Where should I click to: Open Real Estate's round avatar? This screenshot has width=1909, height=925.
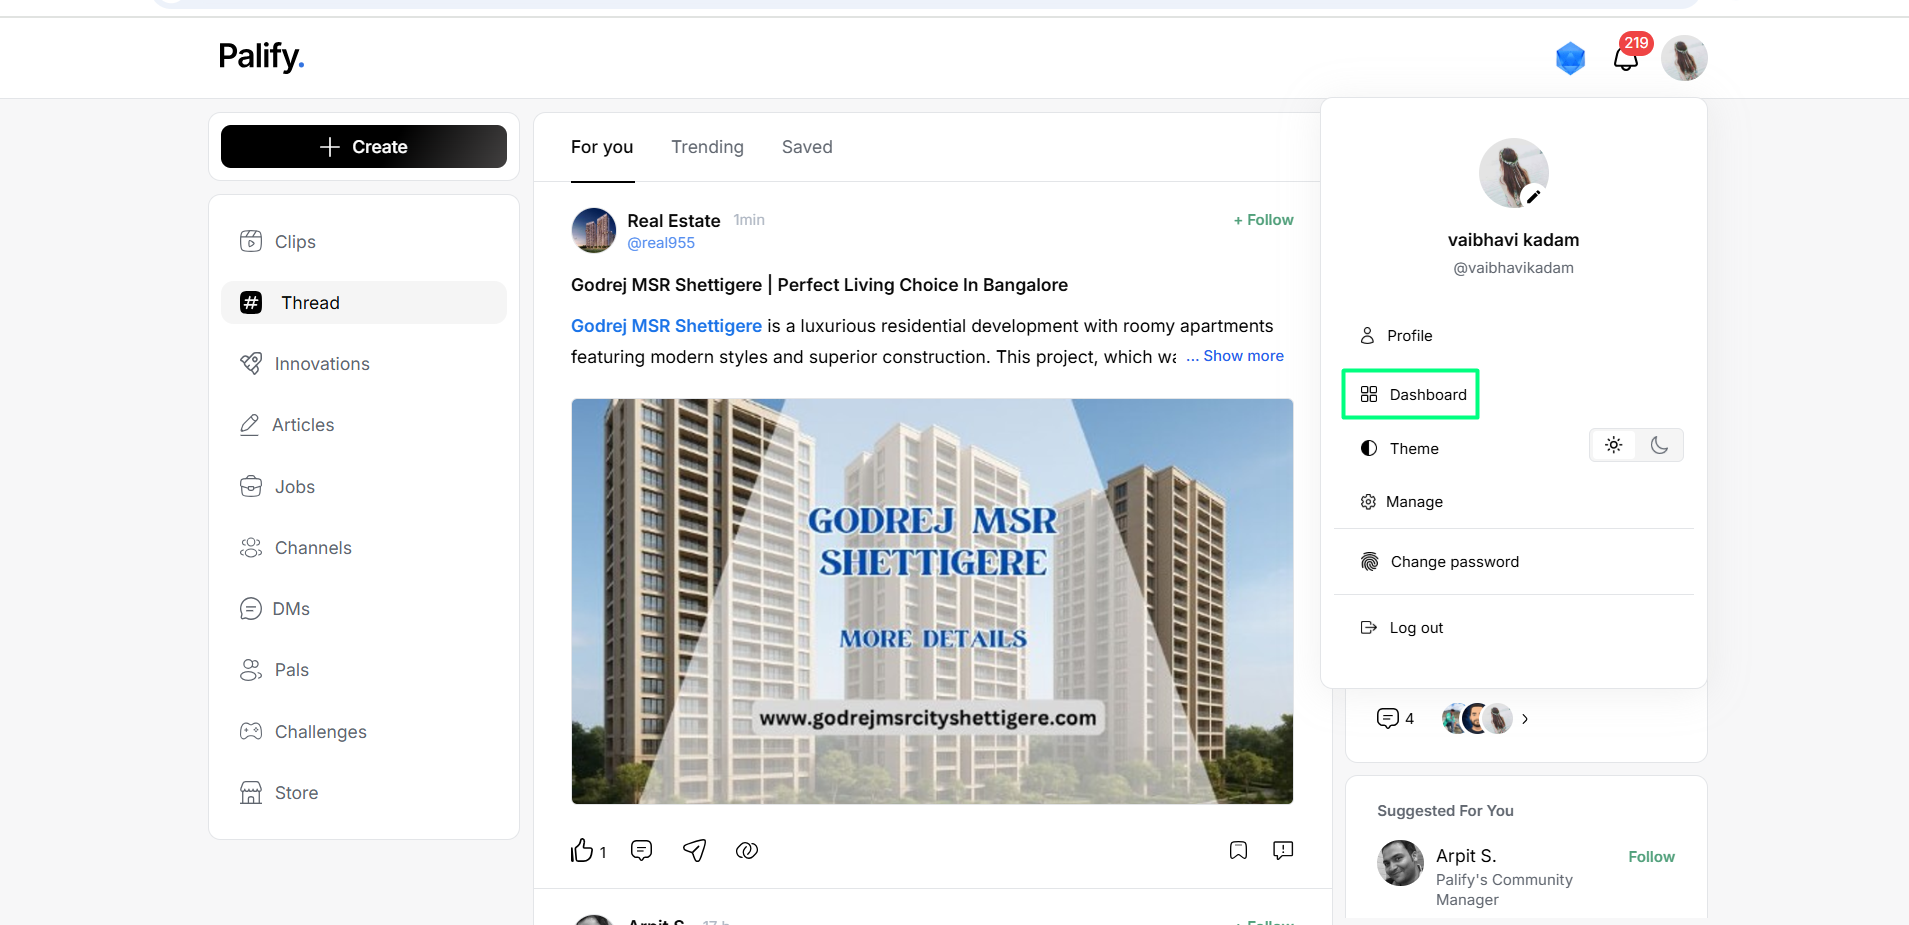click(594, 230)
